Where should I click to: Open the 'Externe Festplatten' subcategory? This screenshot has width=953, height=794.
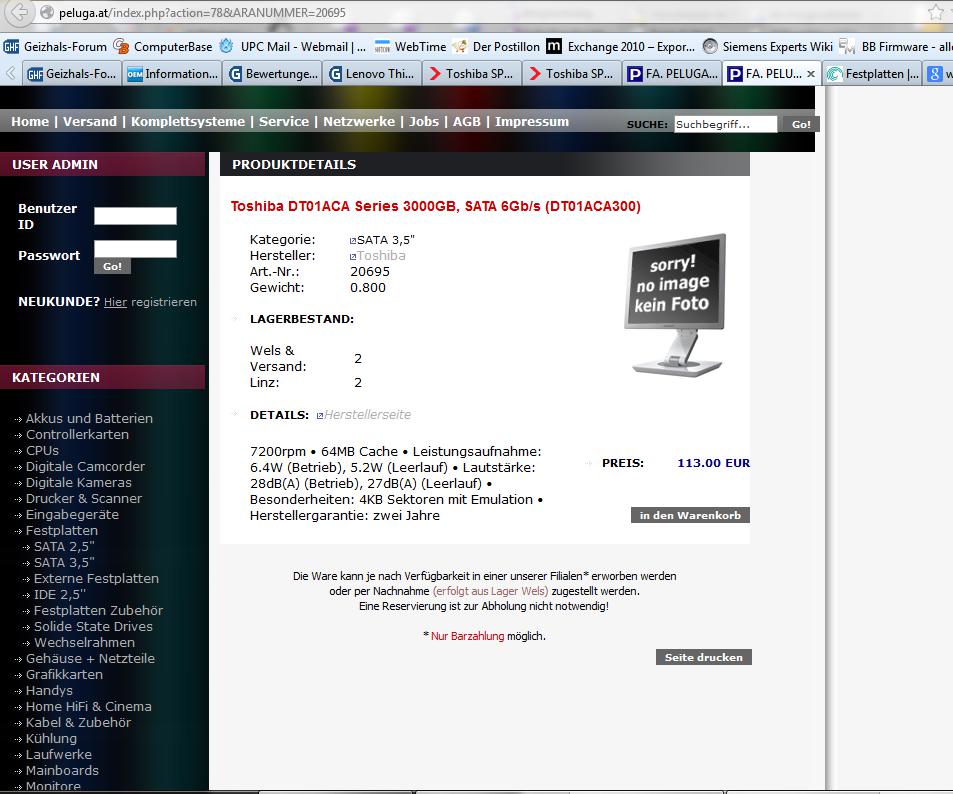[x=97, y=579]
